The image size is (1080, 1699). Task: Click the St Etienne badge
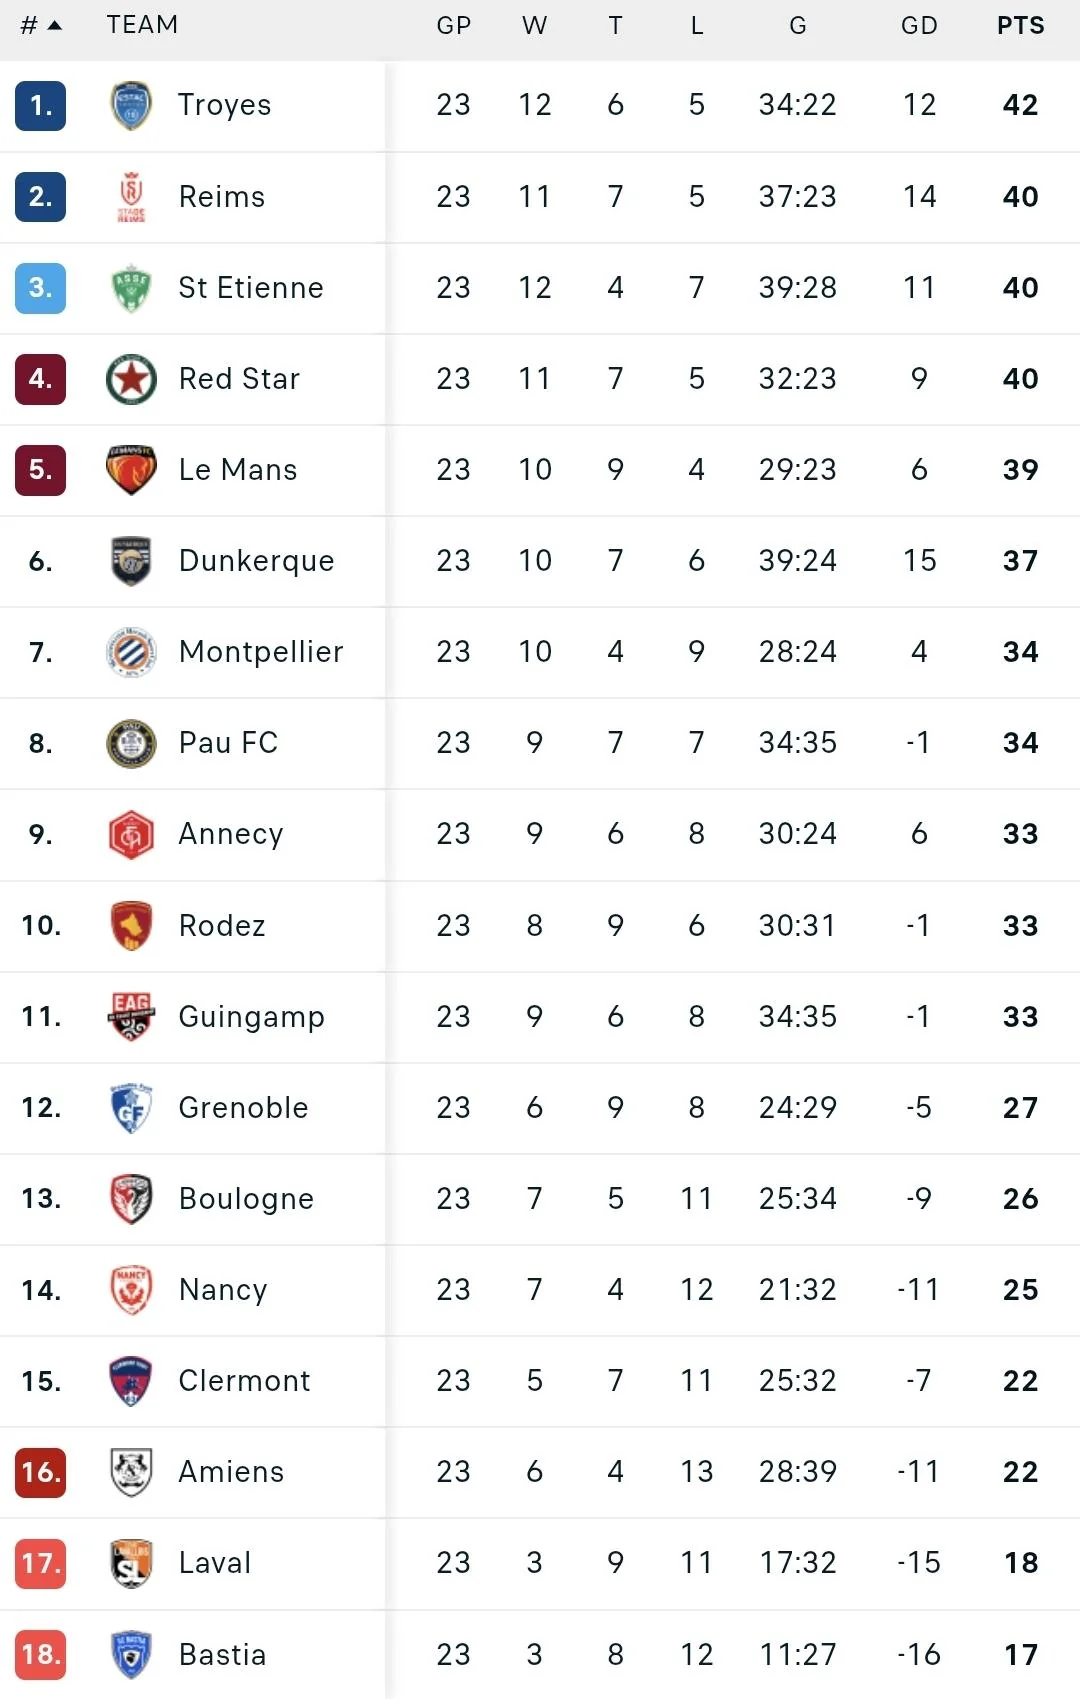tap(129, 288)
